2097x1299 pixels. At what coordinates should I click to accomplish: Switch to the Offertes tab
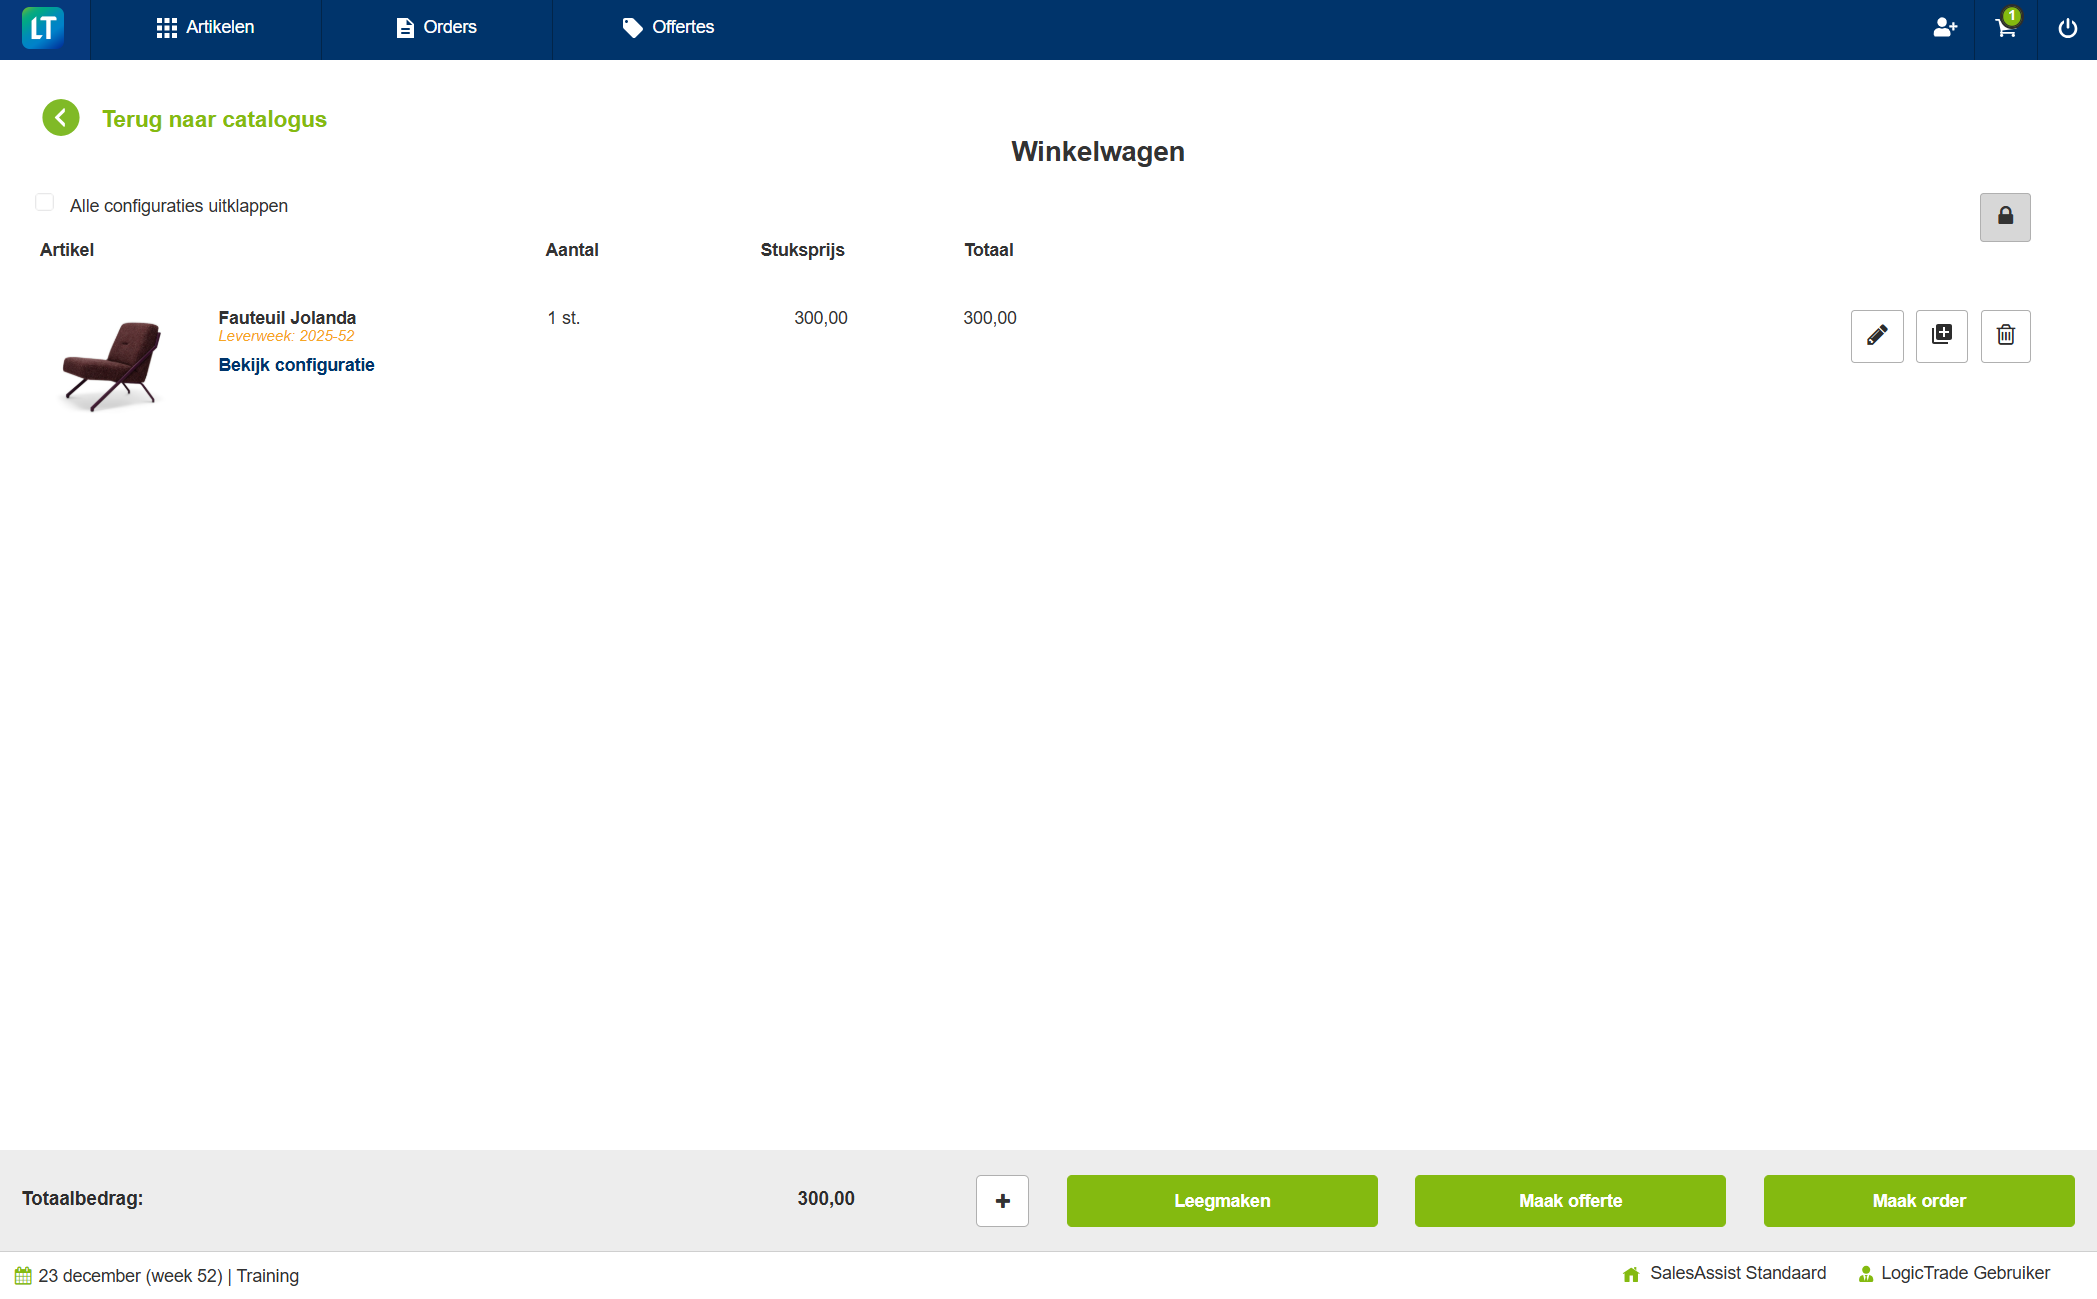tap(668, 28)
